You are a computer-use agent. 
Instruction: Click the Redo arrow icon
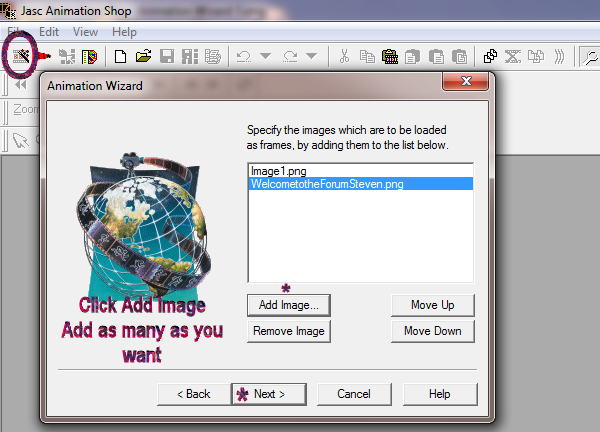click(290, 57)
